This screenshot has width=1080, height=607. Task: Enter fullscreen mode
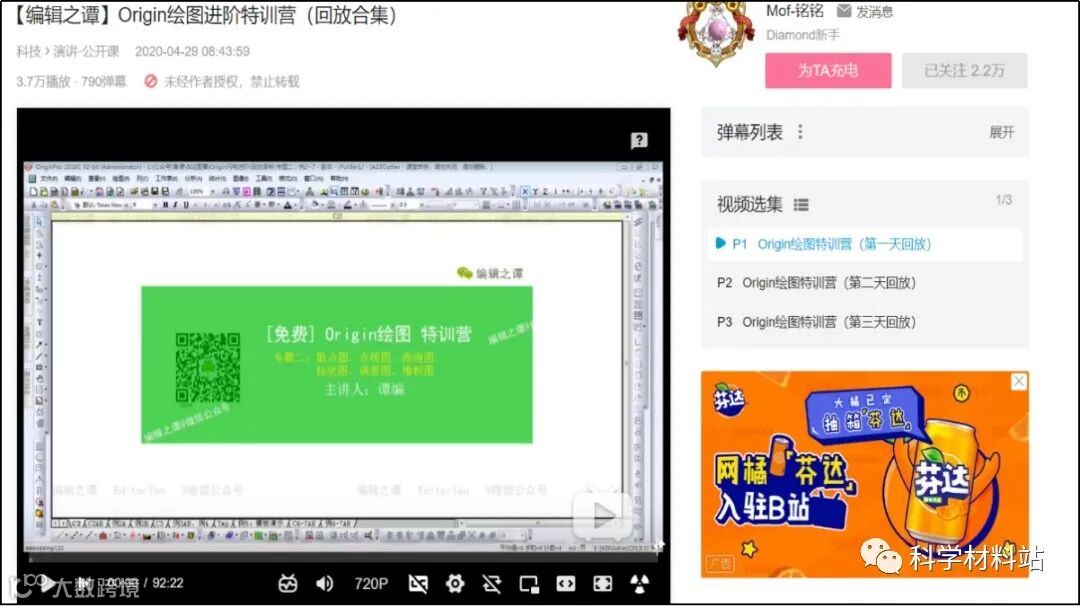(x=602, y=584)
